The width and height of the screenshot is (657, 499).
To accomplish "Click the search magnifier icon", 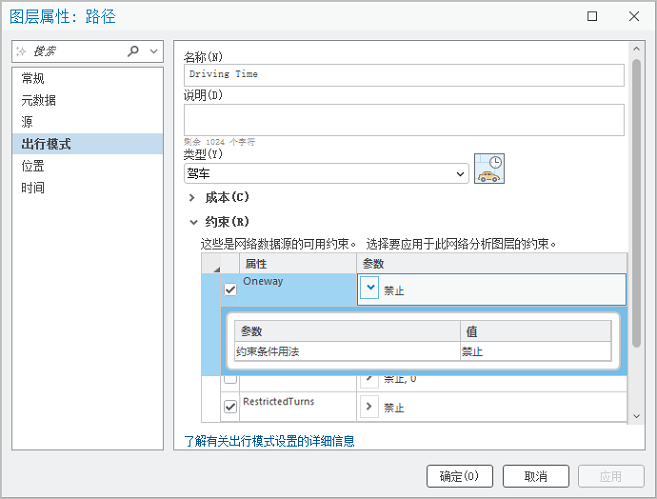I will pos(134,51).
